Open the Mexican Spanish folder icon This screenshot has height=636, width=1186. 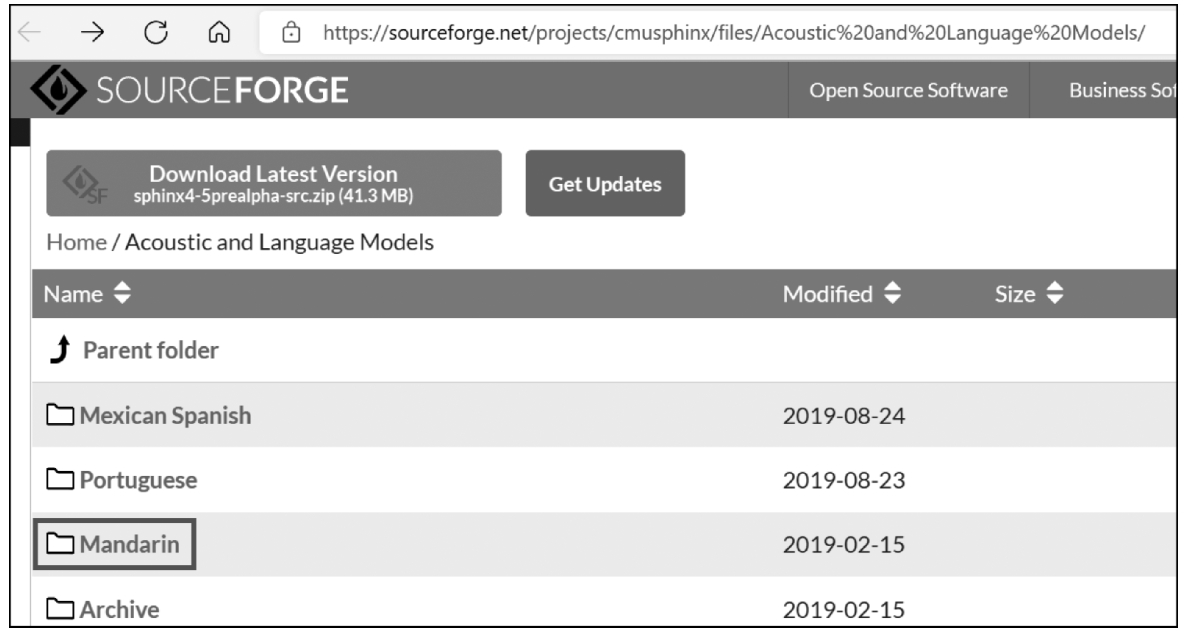pos(60,414)
